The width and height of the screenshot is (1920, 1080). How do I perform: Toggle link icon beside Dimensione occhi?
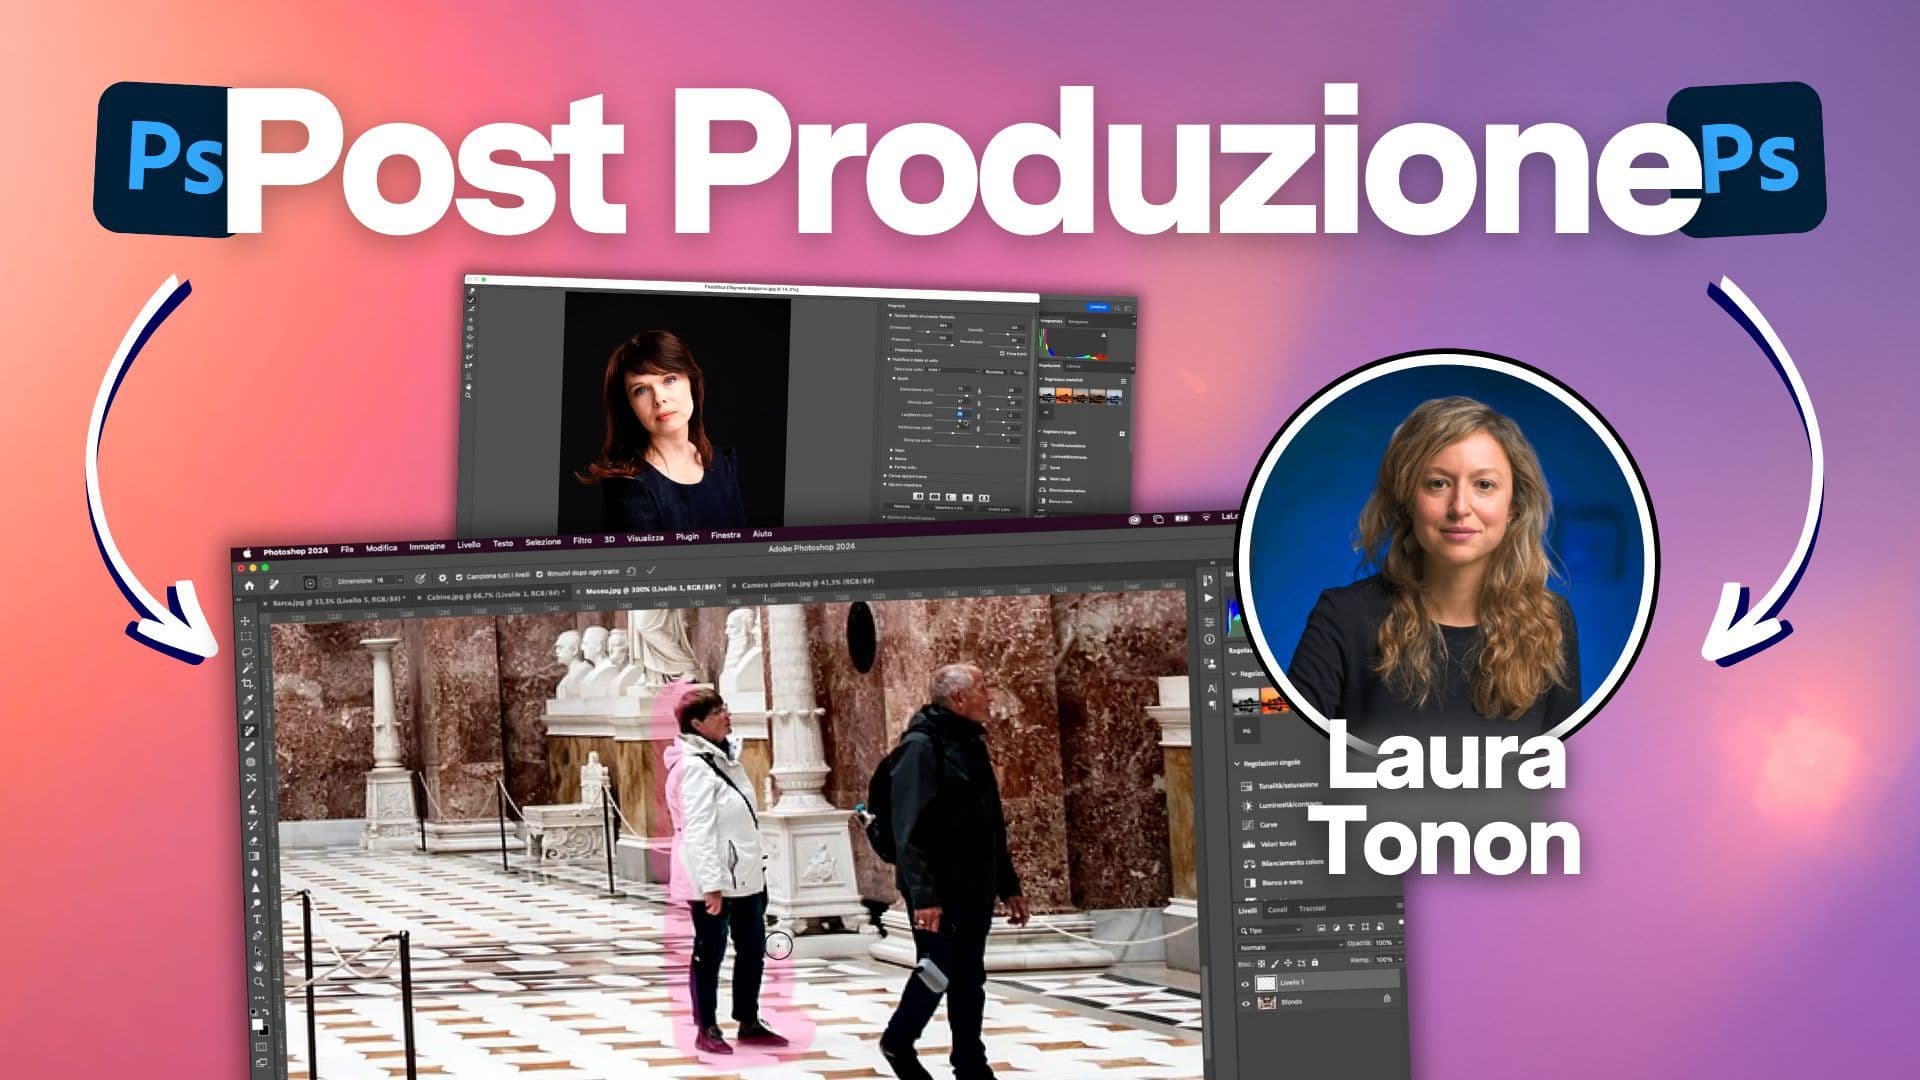click(979, 391)
